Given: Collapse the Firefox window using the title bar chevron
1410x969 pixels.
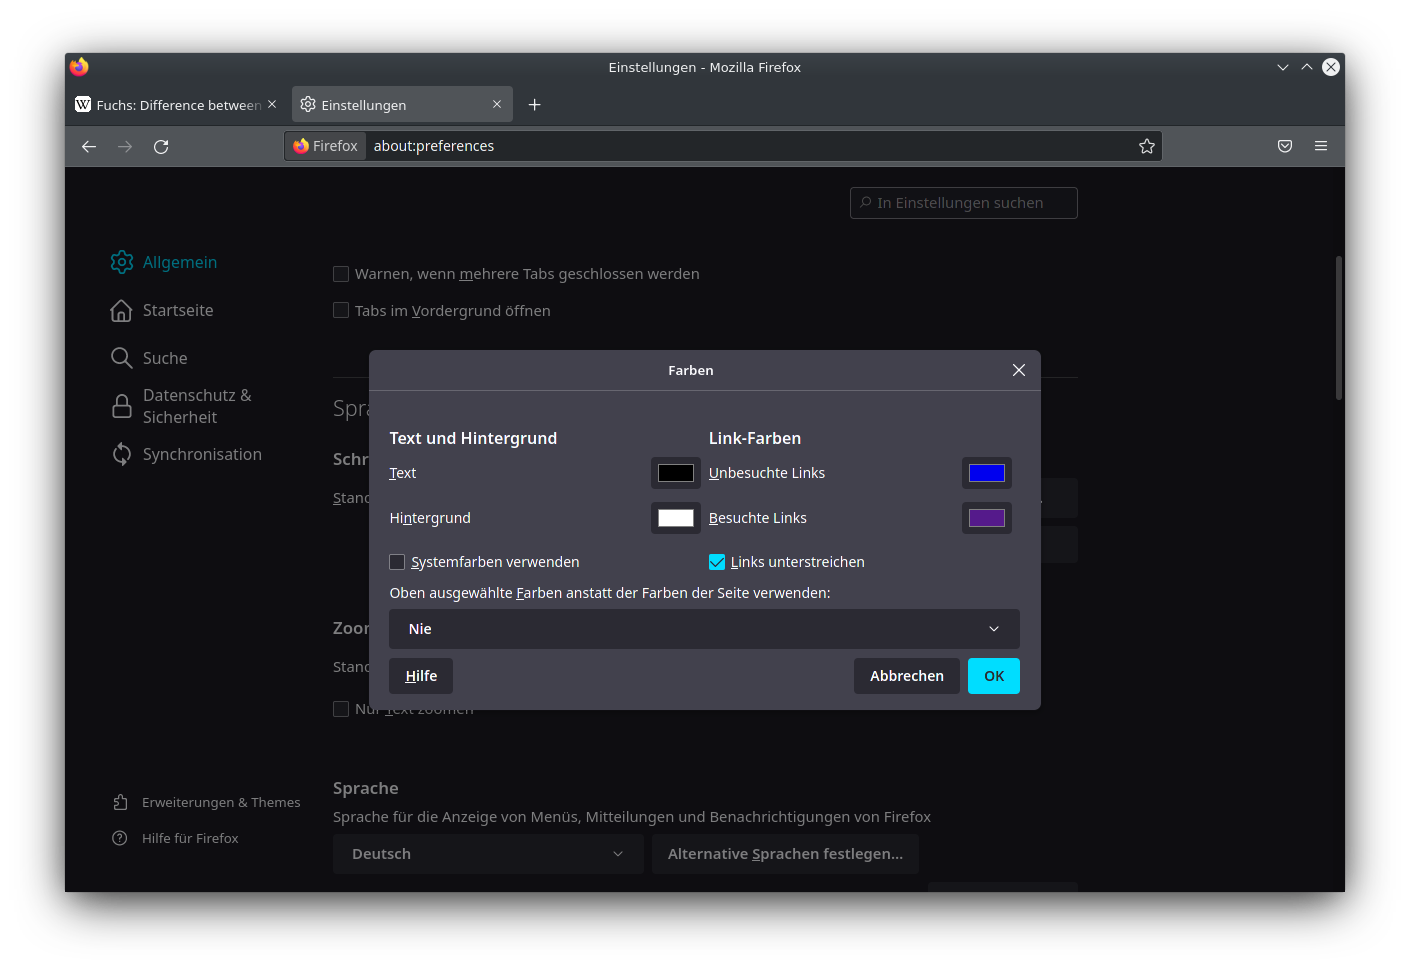Looking at the screenshot, I should click(x=1282, y=67).
